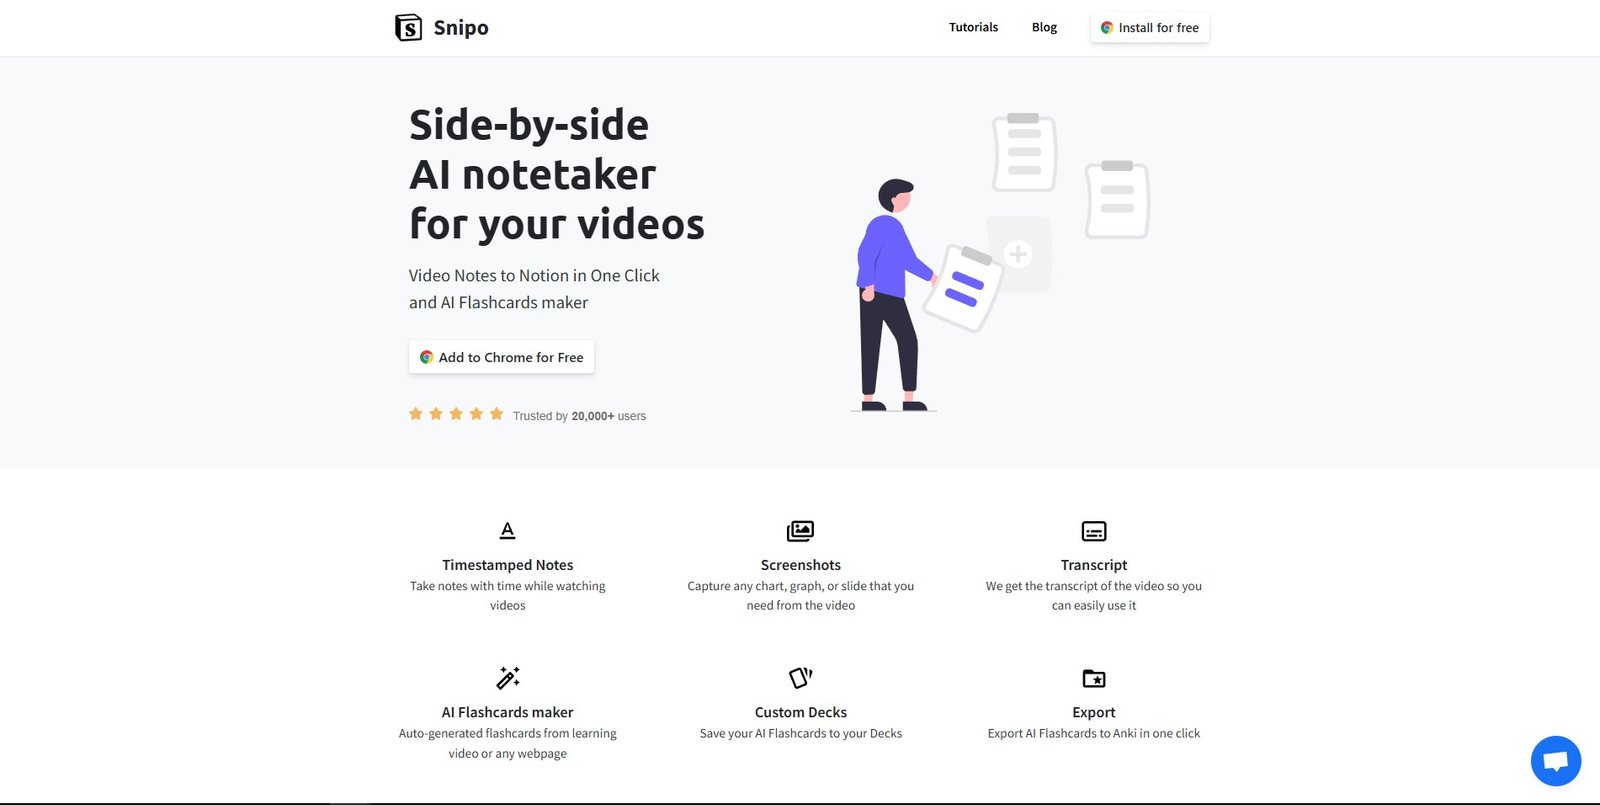Open the Blog menu item

(x=1044, y=27)
